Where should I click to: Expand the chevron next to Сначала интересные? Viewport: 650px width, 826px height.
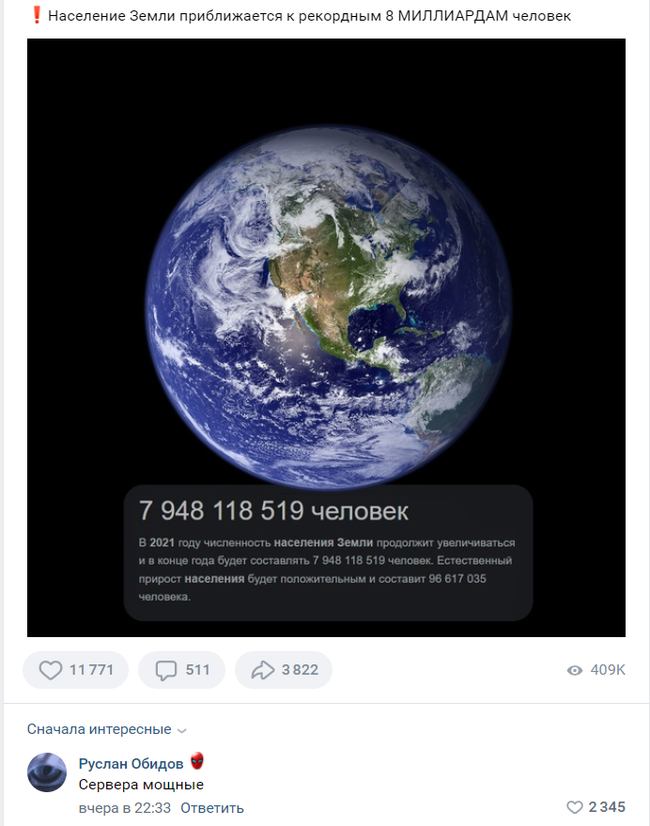point(182,730)
